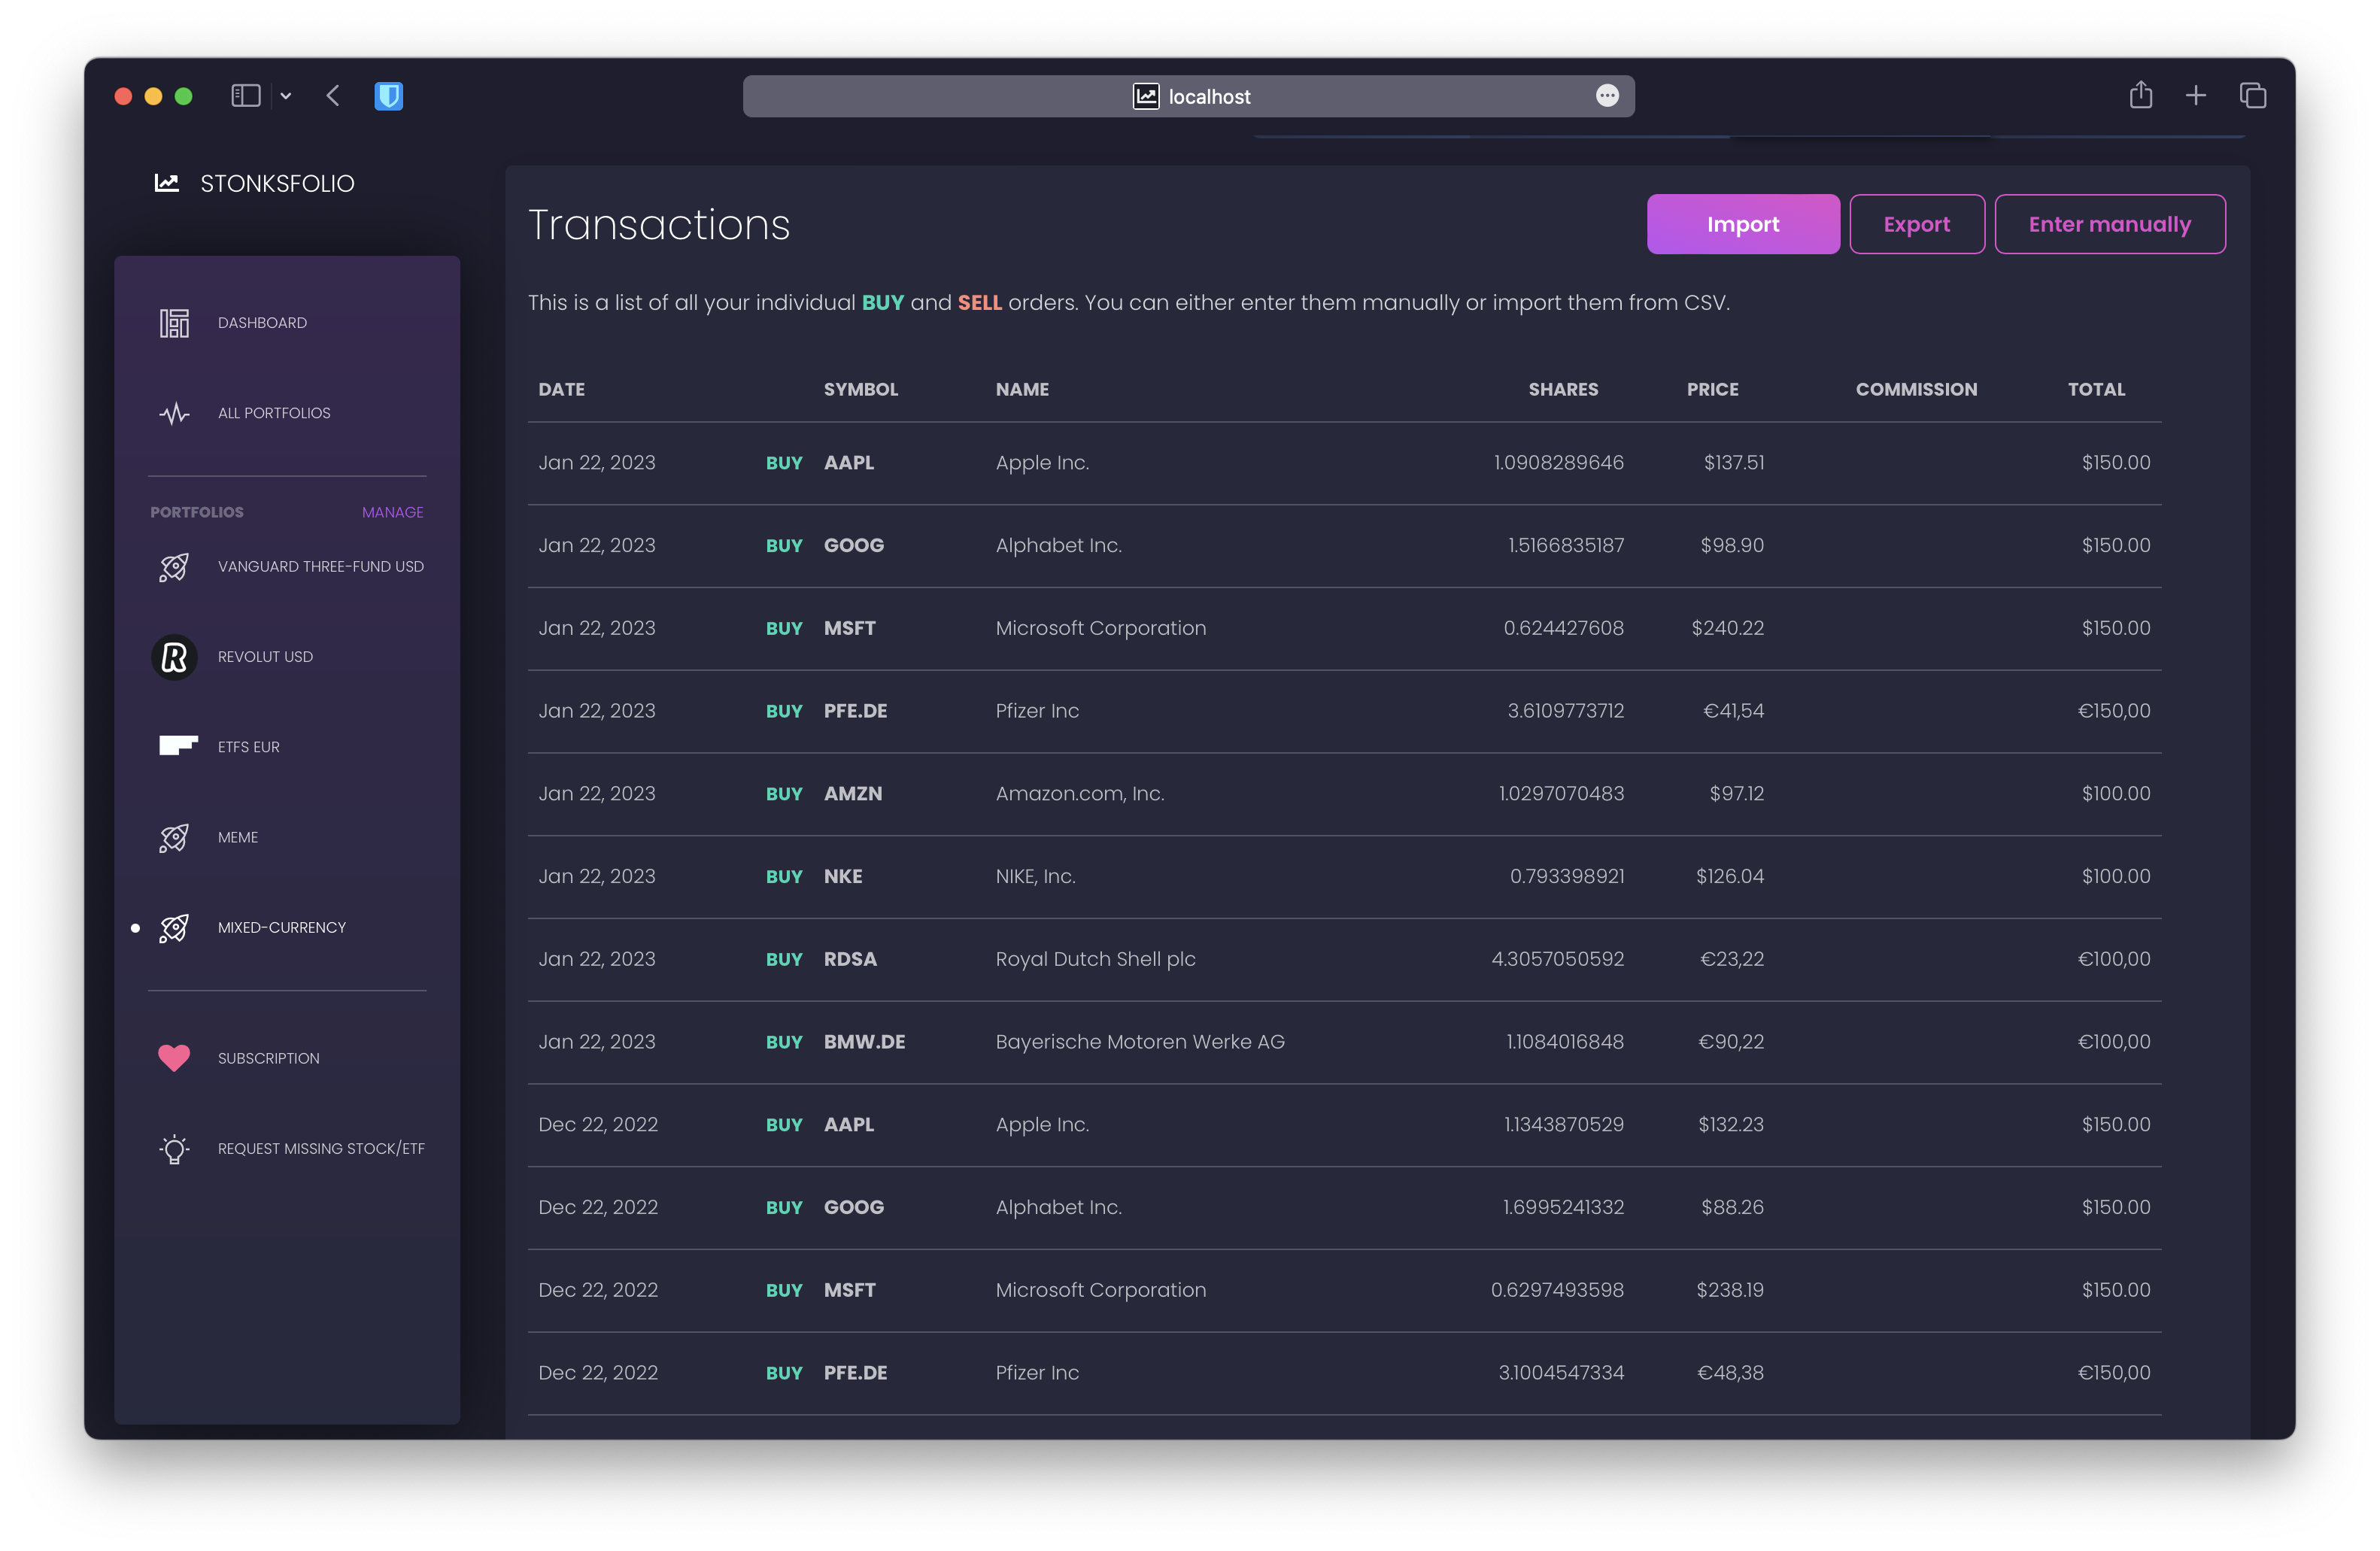Click Bayerische Motoren Werke AG name
The height and width of the screenshot is (1551, 2380).
pyautogui.click(x=1140, y=1042)
